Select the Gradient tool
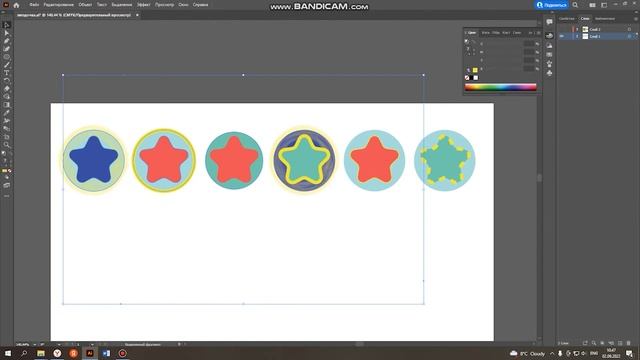 pos(7,104)
